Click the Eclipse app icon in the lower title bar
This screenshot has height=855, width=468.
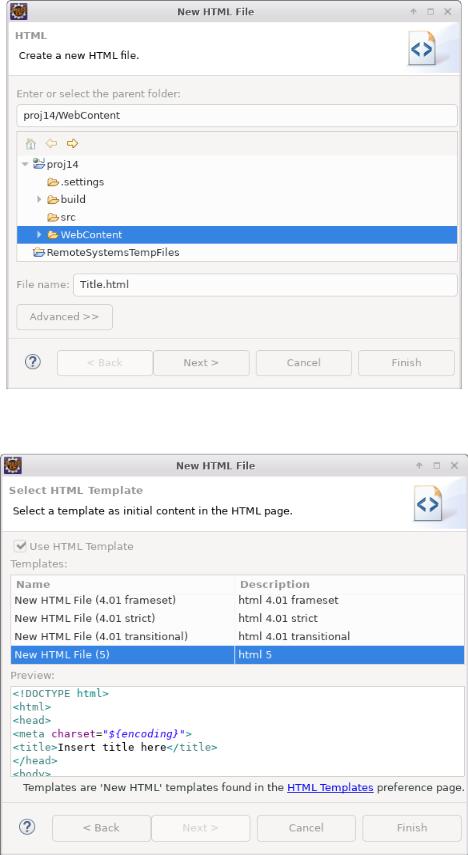point(13,465)
